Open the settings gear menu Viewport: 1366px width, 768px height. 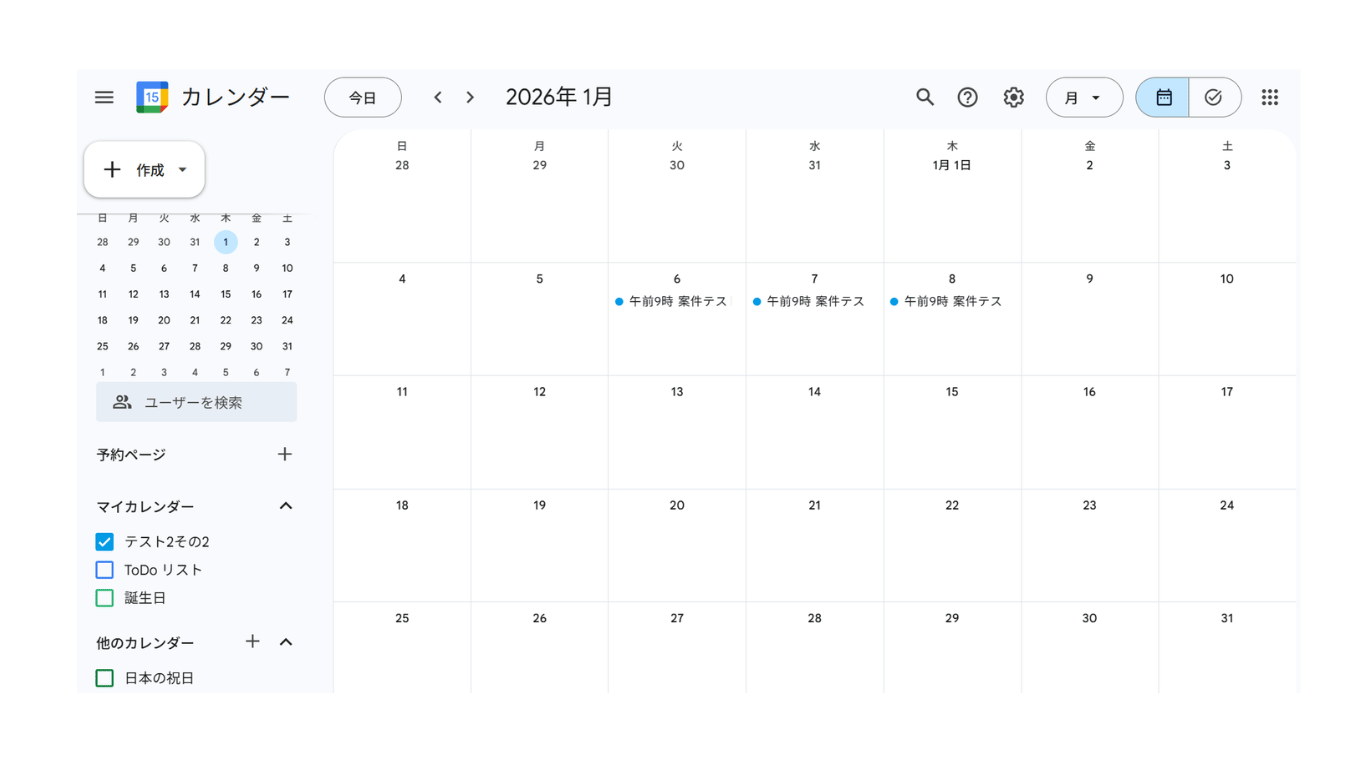click(1014, 97)
